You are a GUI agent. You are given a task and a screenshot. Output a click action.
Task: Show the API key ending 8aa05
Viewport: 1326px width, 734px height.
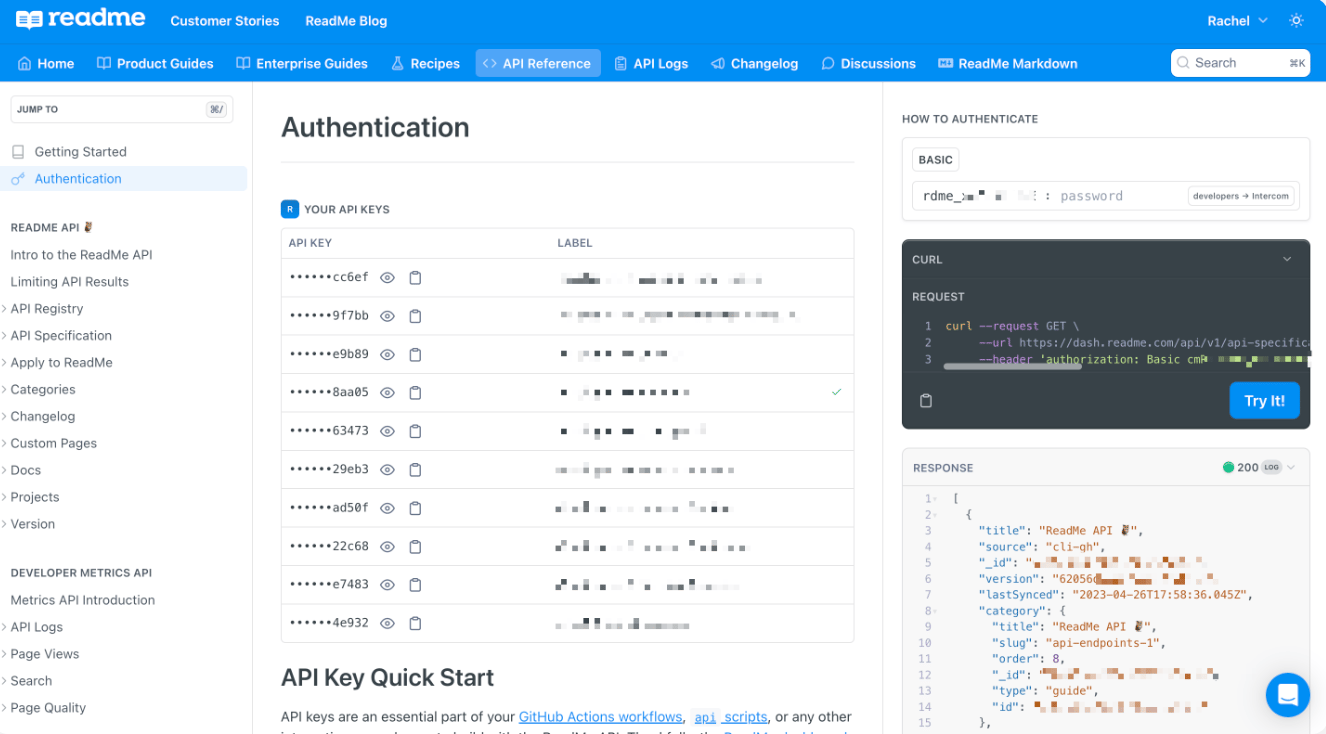tap(387, 393)
